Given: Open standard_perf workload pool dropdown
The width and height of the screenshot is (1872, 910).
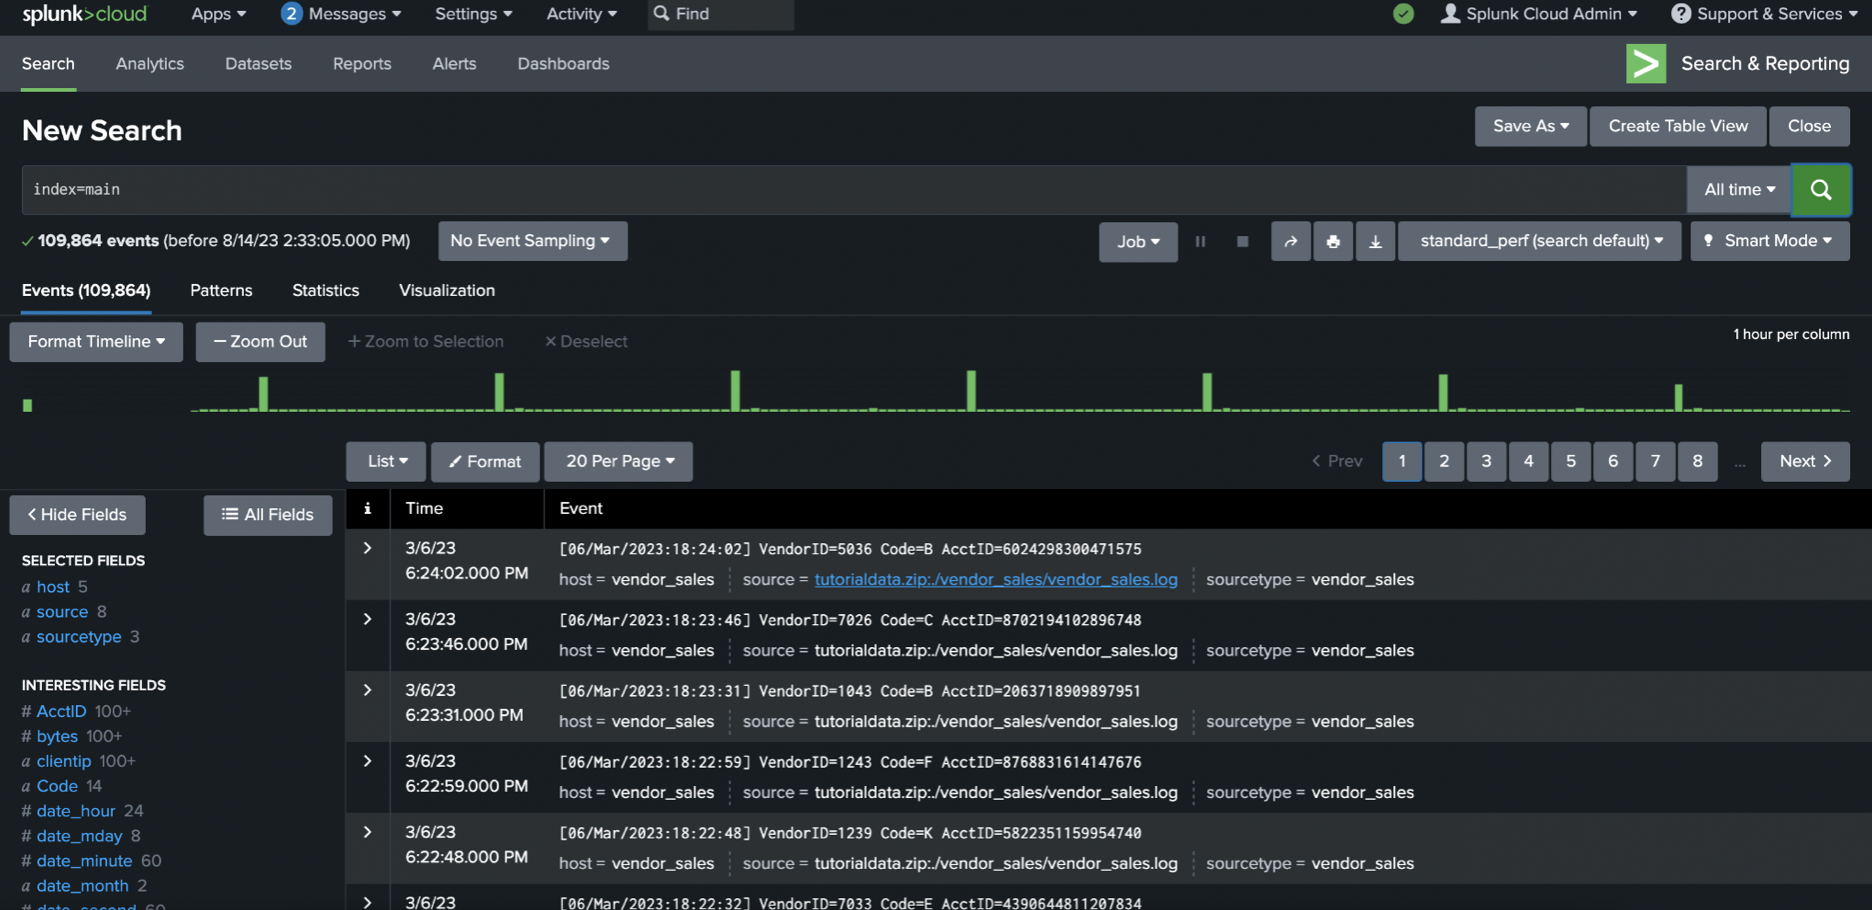Looking at the screenshot, I should coord(1540,241).
